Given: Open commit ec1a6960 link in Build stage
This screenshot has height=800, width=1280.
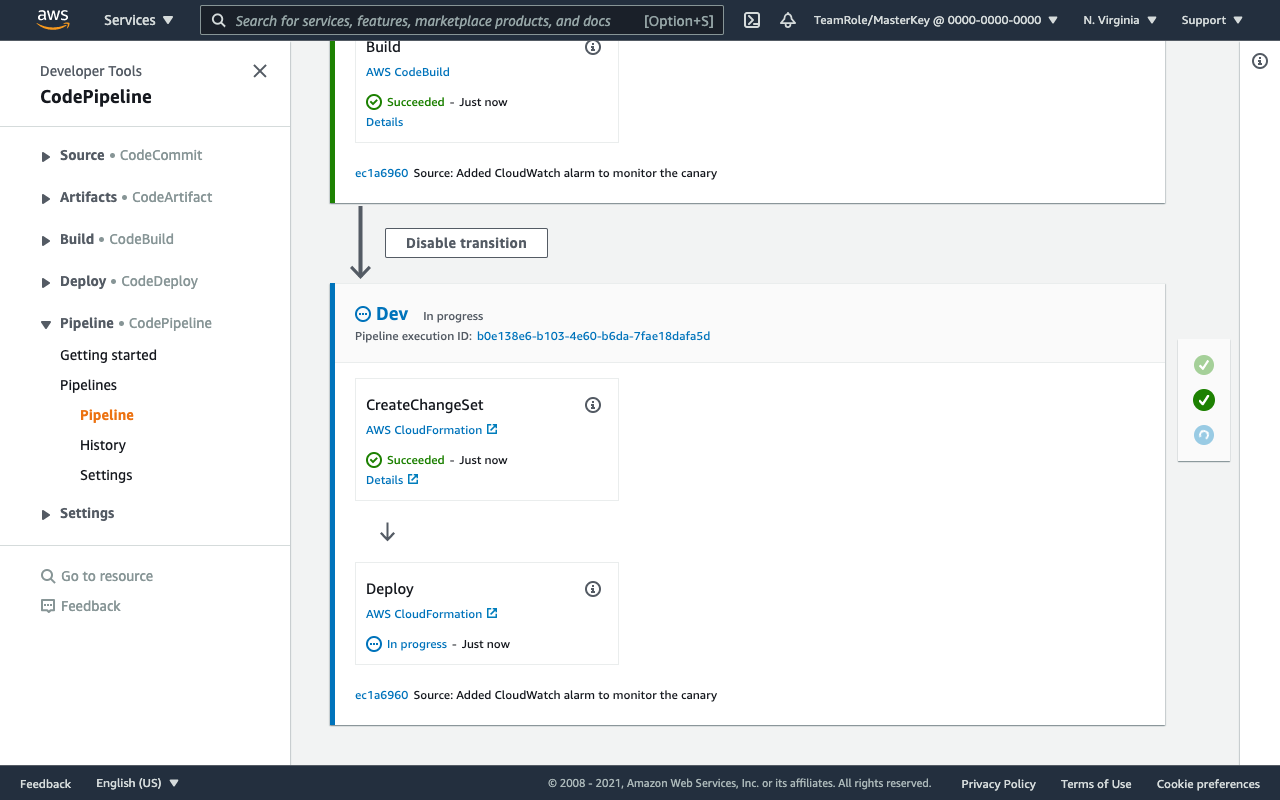Looking at the screenshot, I should [x=382, y=173].
